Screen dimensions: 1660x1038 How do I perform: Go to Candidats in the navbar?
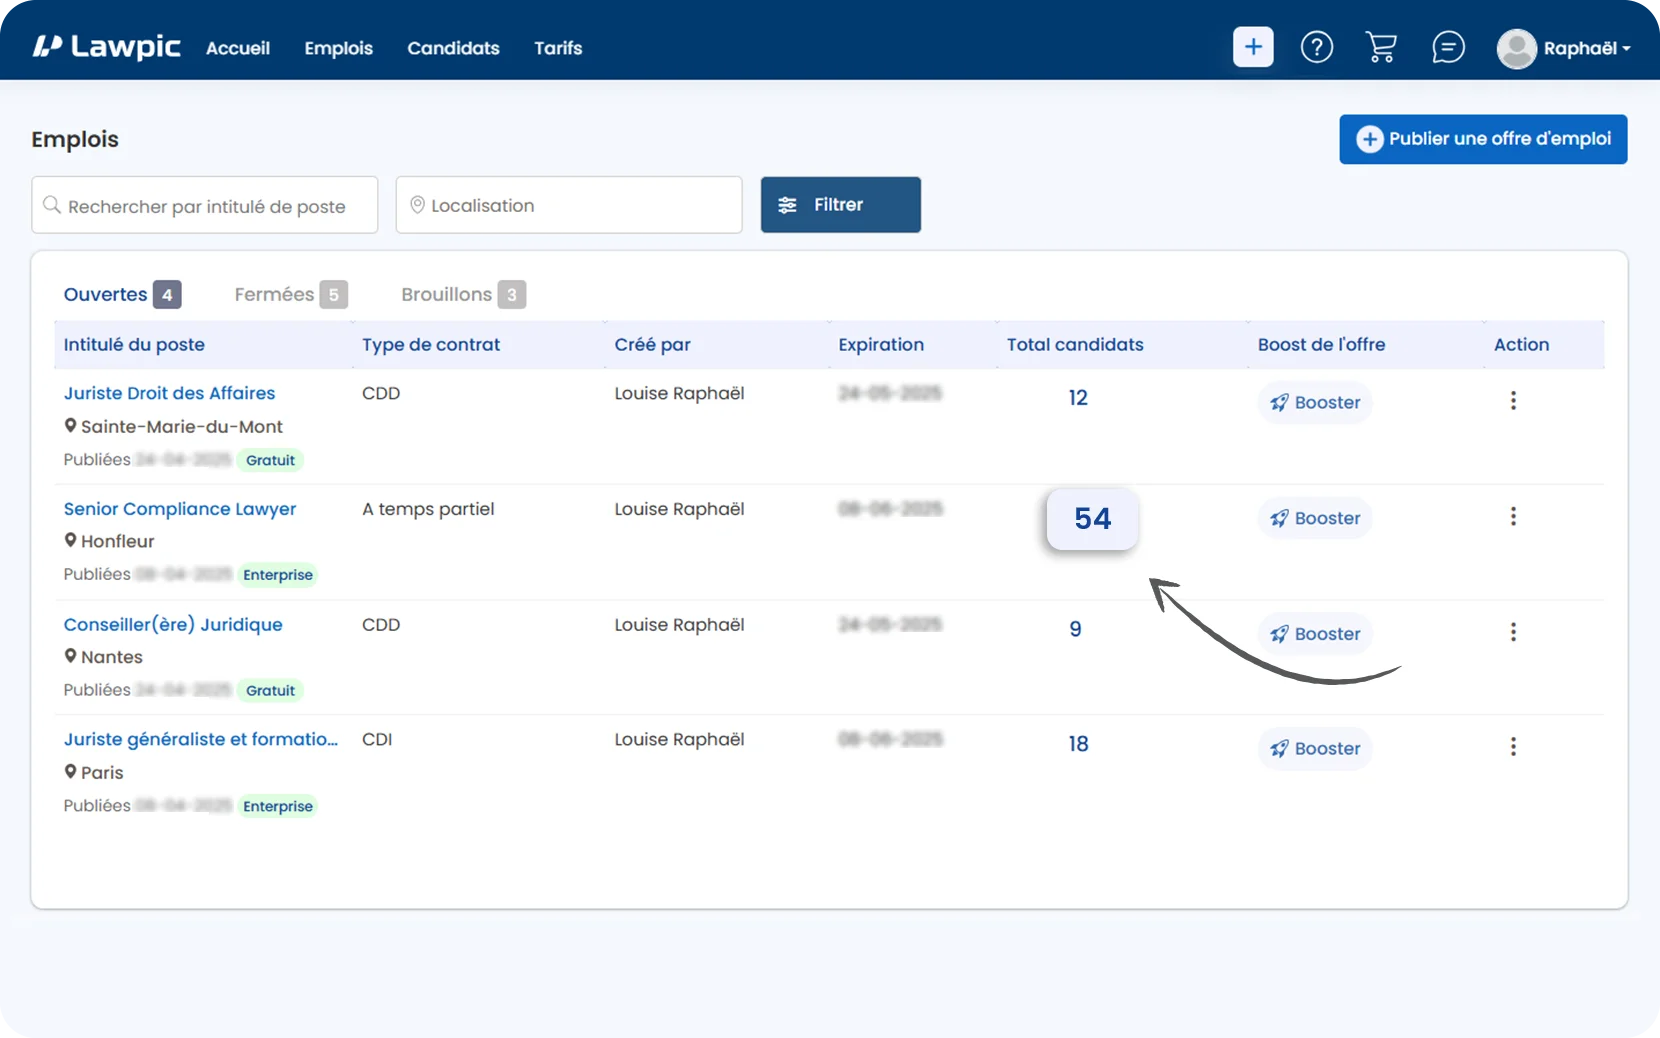[x=453, y=48]
